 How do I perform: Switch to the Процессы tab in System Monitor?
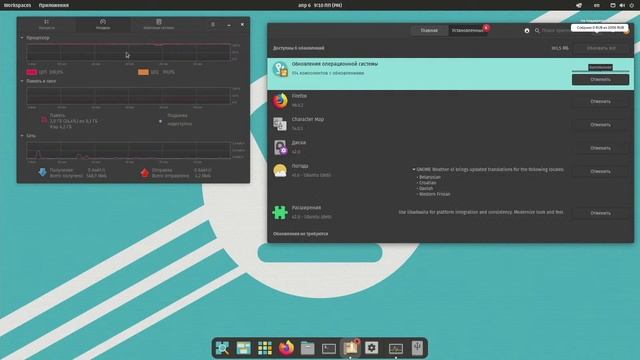(x=47, y=24)
